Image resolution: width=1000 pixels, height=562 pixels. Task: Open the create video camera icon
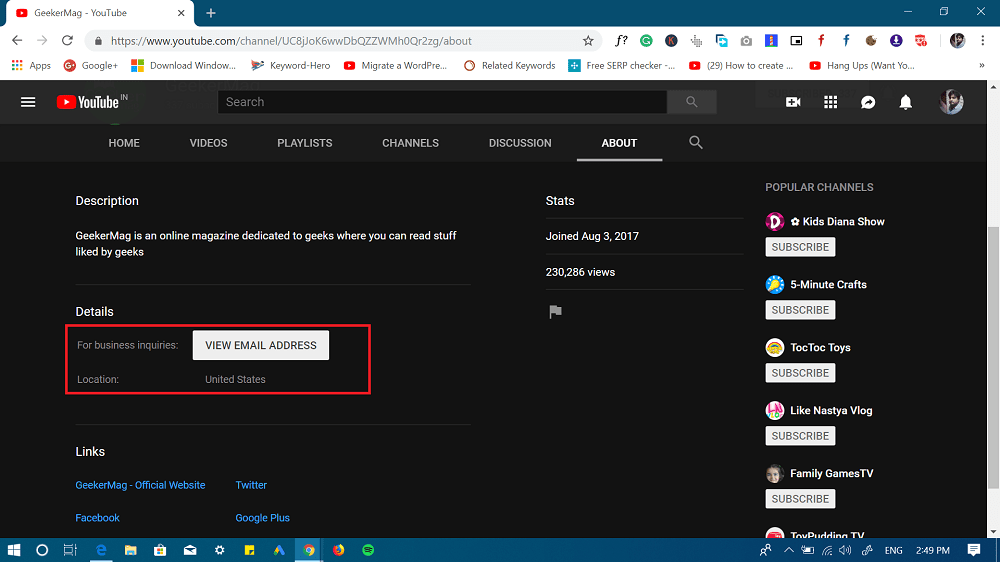(793, 102)
